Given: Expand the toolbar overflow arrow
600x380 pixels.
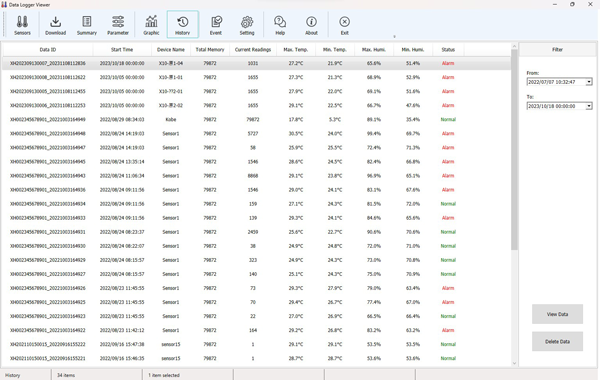Looking at the screenshot, I should click(395, 37).
